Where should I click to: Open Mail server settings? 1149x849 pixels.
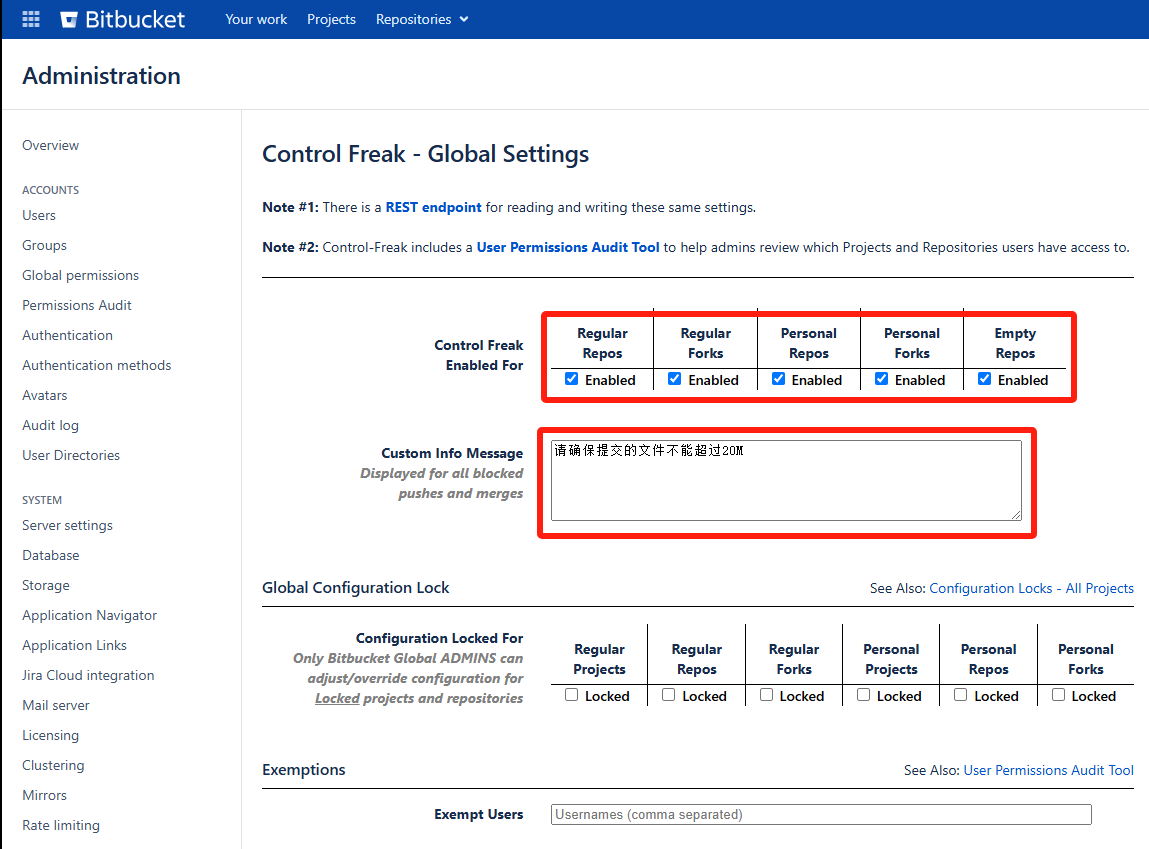click(x=56, y=705)
